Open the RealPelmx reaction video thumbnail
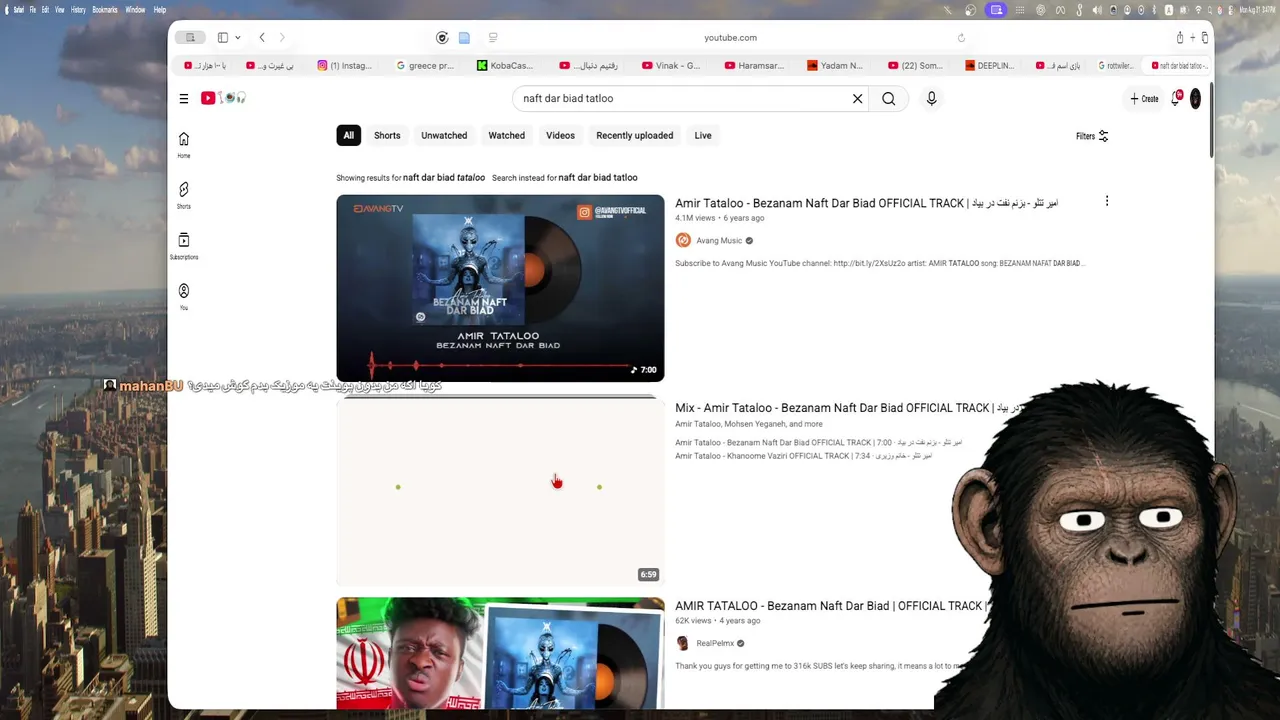This screenshot has height=720, width=1280. (500, 653)
